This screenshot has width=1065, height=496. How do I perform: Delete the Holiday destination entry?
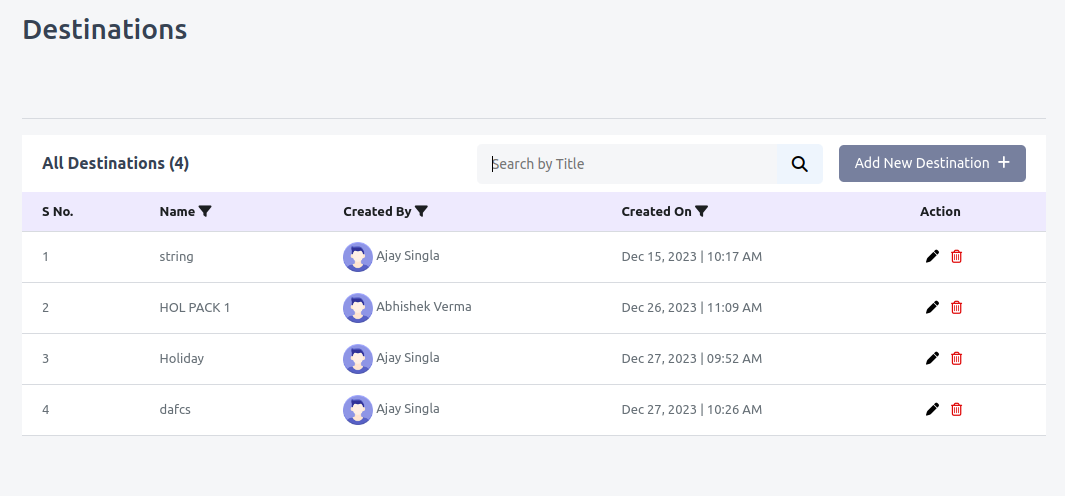pos(956,358)
